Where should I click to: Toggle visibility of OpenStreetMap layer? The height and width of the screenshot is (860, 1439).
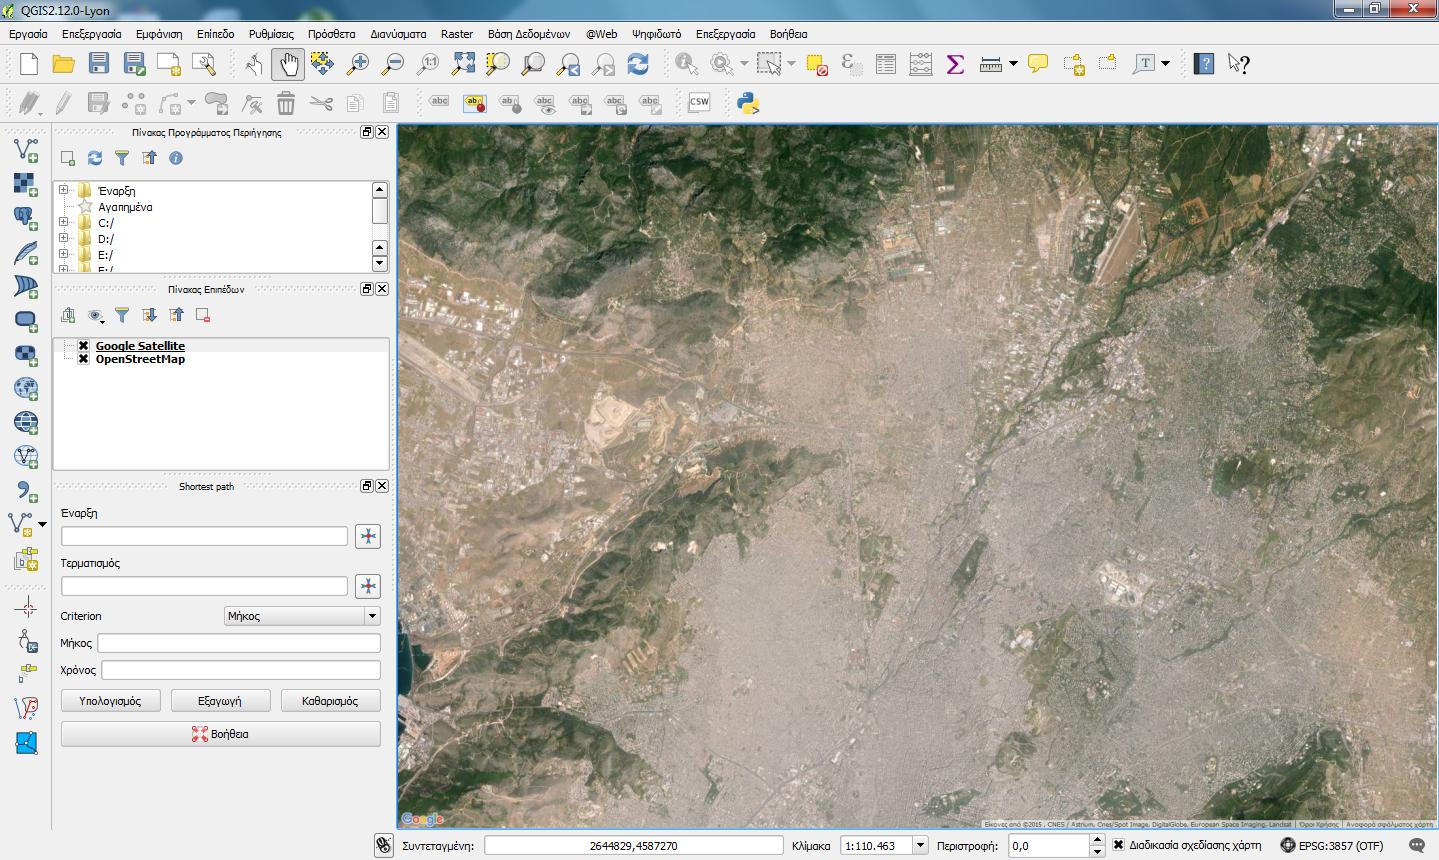84,359
